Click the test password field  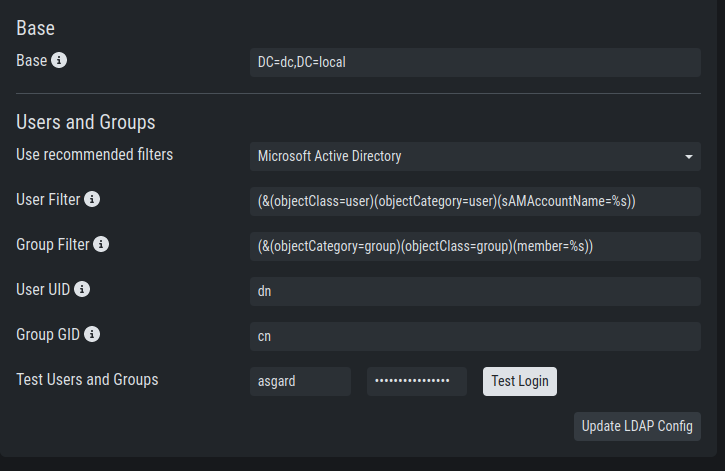(x=417, y=381)
